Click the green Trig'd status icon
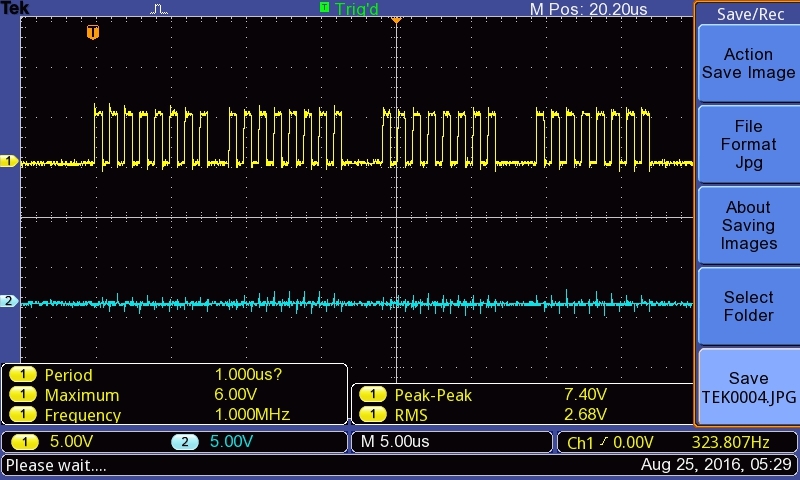Image resolution: width=800 pixels, height=480 pixels. (x=324, y=7)
